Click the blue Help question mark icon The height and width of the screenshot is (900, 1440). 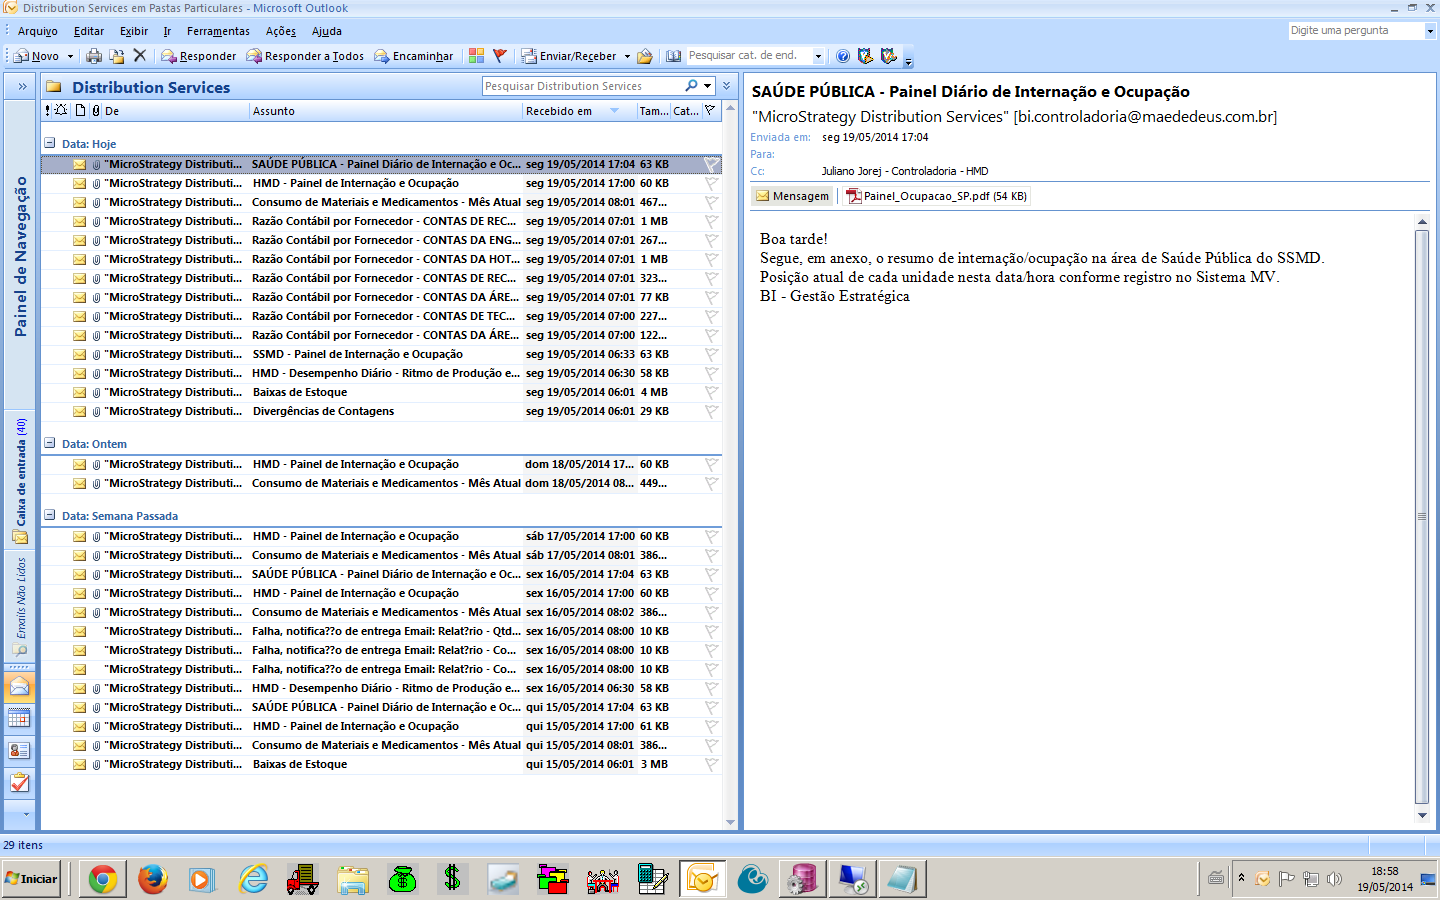point(843,56)
